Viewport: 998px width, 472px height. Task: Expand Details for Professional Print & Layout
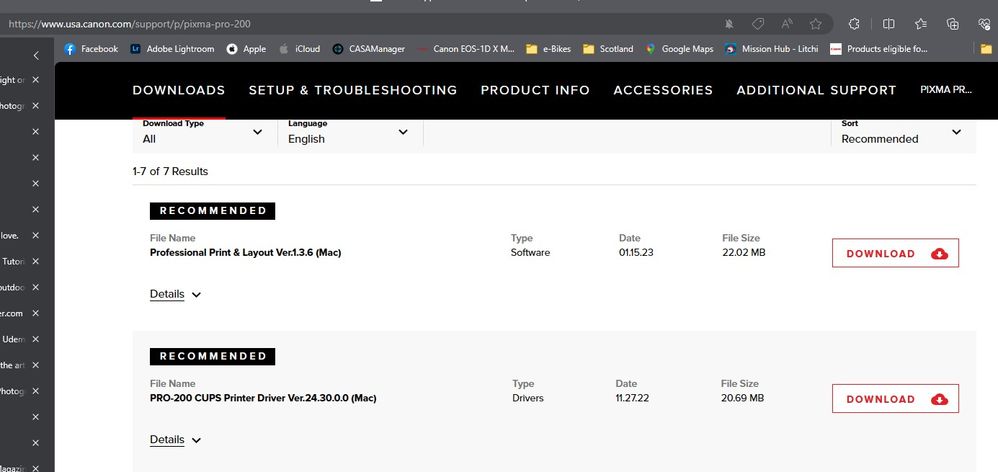point(175,295)
